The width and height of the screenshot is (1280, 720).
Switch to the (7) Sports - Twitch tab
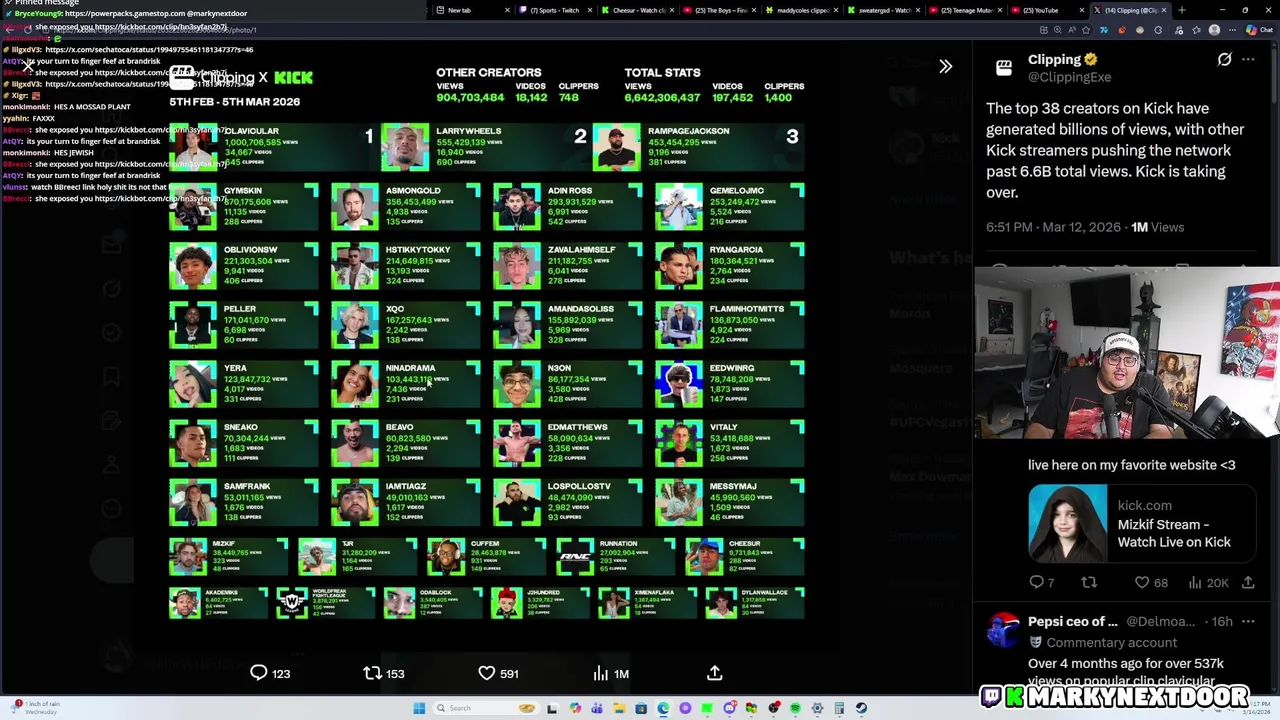click(x=554, y=10)
